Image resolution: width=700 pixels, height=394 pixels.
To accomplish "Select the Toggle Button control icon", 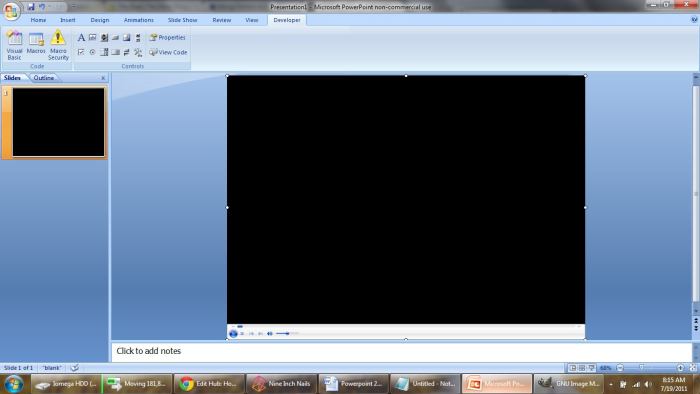I will 127,52.
